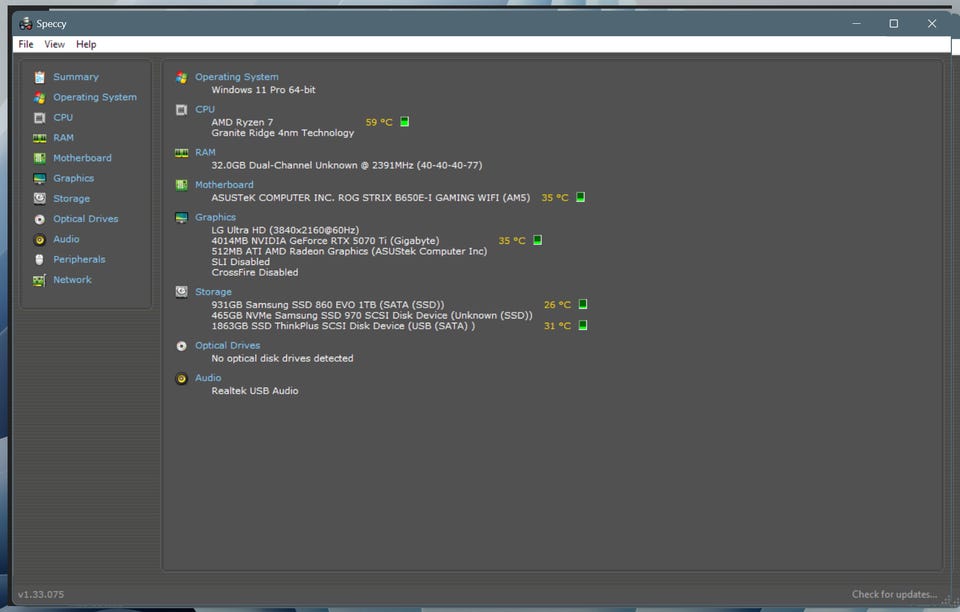960x612 pixels.
Task: Select Operating System in the sidebar
Action: coord(95,97)
